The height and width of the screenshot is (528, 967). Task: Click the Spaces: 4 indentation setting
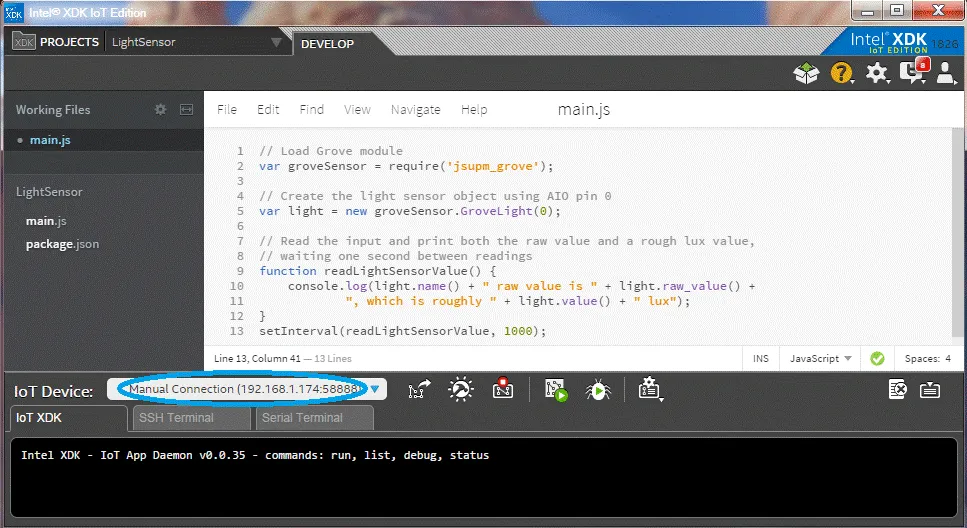coord(926,358)
